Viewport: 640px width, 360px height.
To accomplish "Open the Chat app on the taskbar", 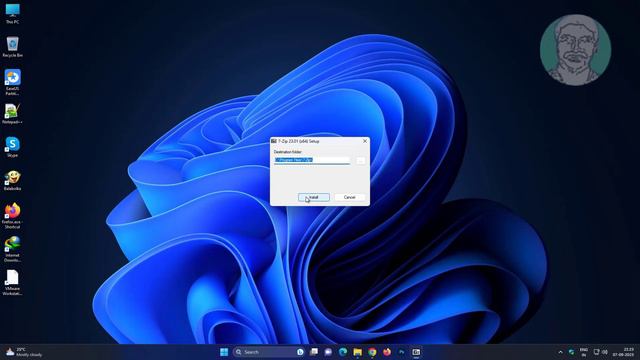I will (x=328, y=352).
